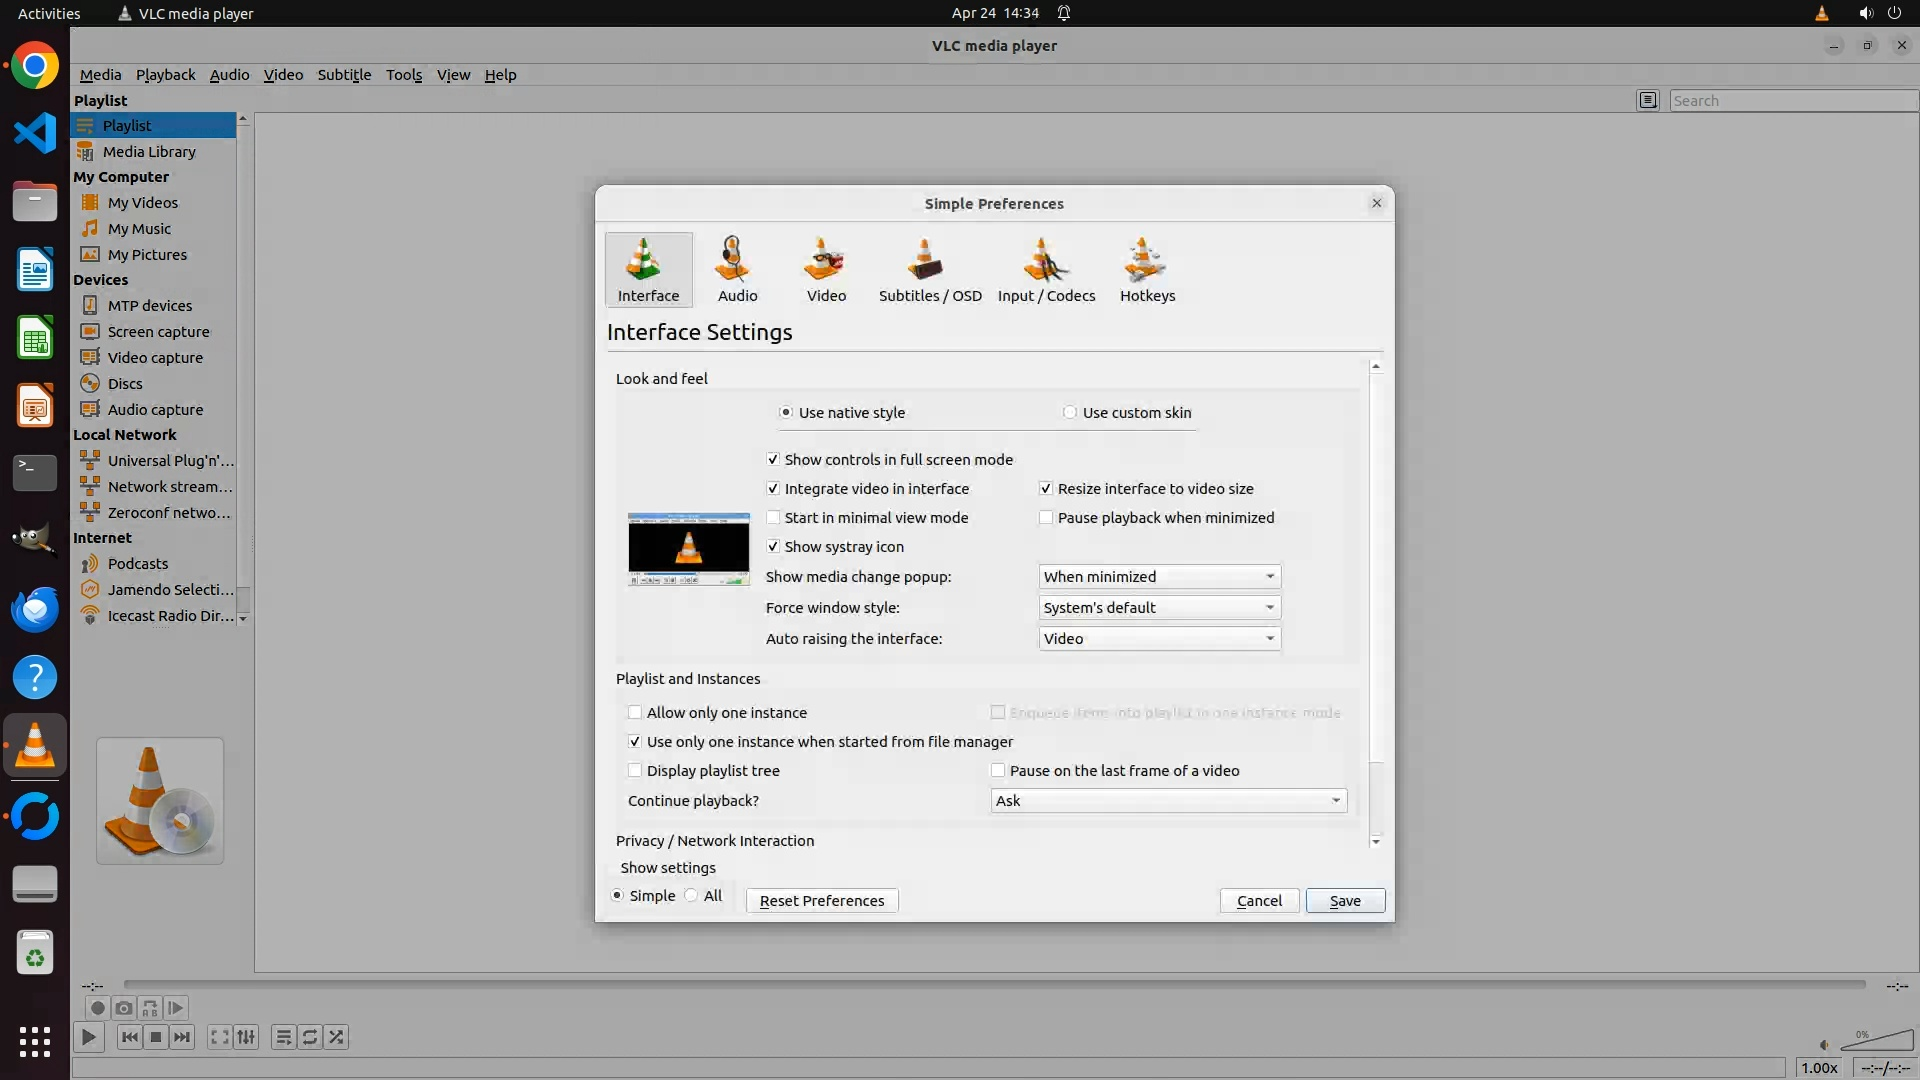Screen dimensions: 1920x1080
Task: Expand Show media change popup dropdown
Action: (x=1159, y=577)
